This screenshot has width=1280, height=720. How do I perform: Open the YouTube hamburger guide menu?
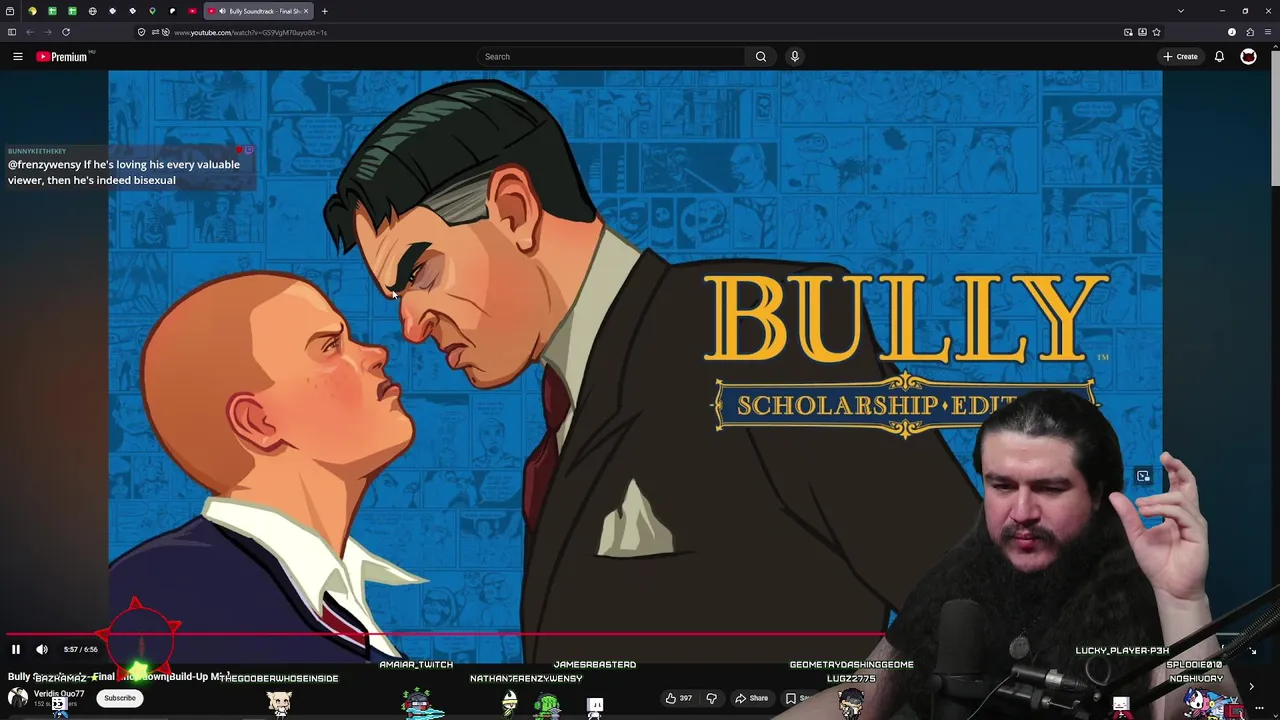[18, 57]
